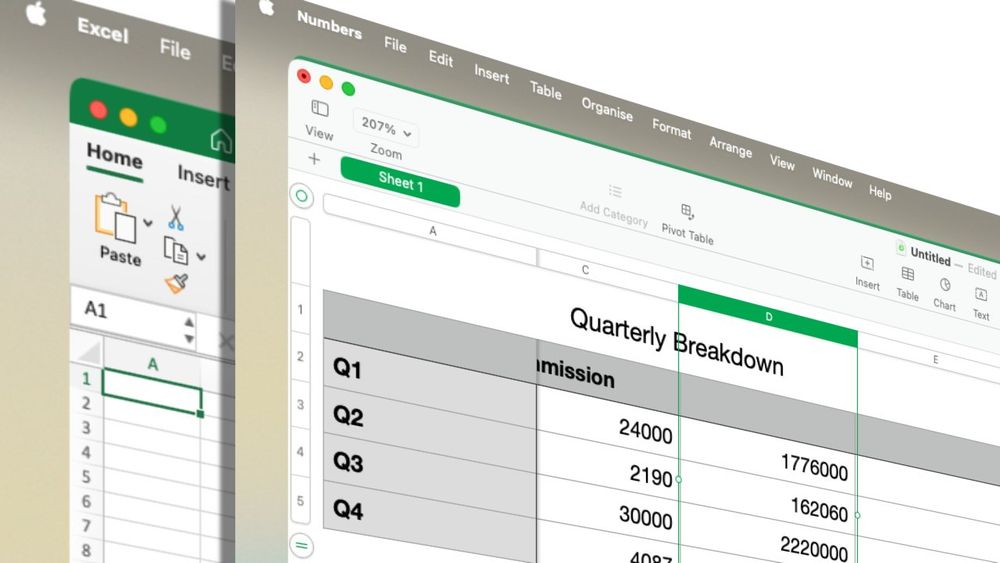Viewport: 1000px width, 563px height.
Task: Click the Copy documents icon
Action: pyautogui.click(x=175, y=251)
